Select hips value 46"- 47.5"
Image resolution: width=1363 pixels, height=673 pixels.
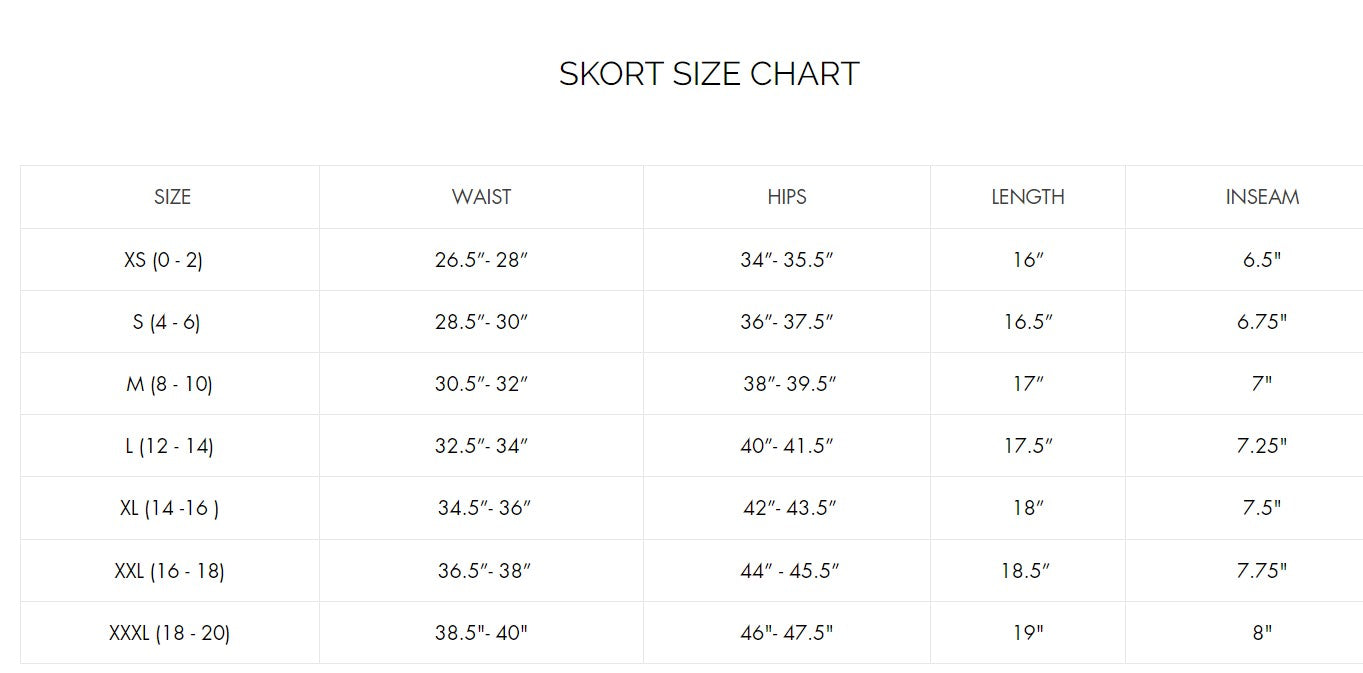click(x=786, y=633)
